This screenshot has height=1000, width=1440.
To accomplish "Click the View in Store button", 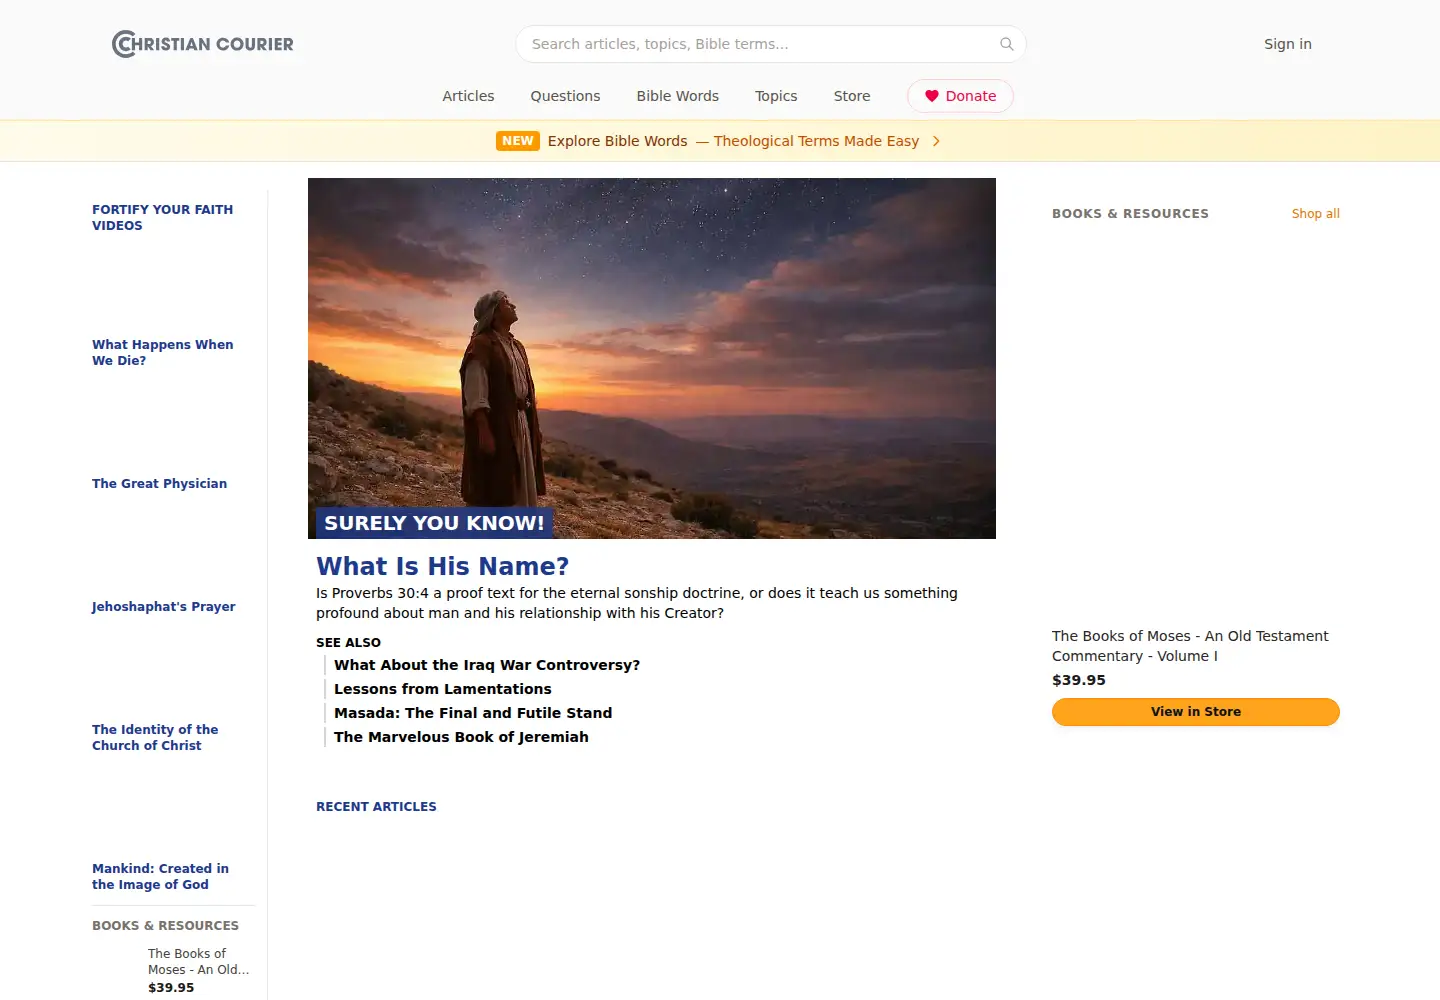I will coord(1196,712).
